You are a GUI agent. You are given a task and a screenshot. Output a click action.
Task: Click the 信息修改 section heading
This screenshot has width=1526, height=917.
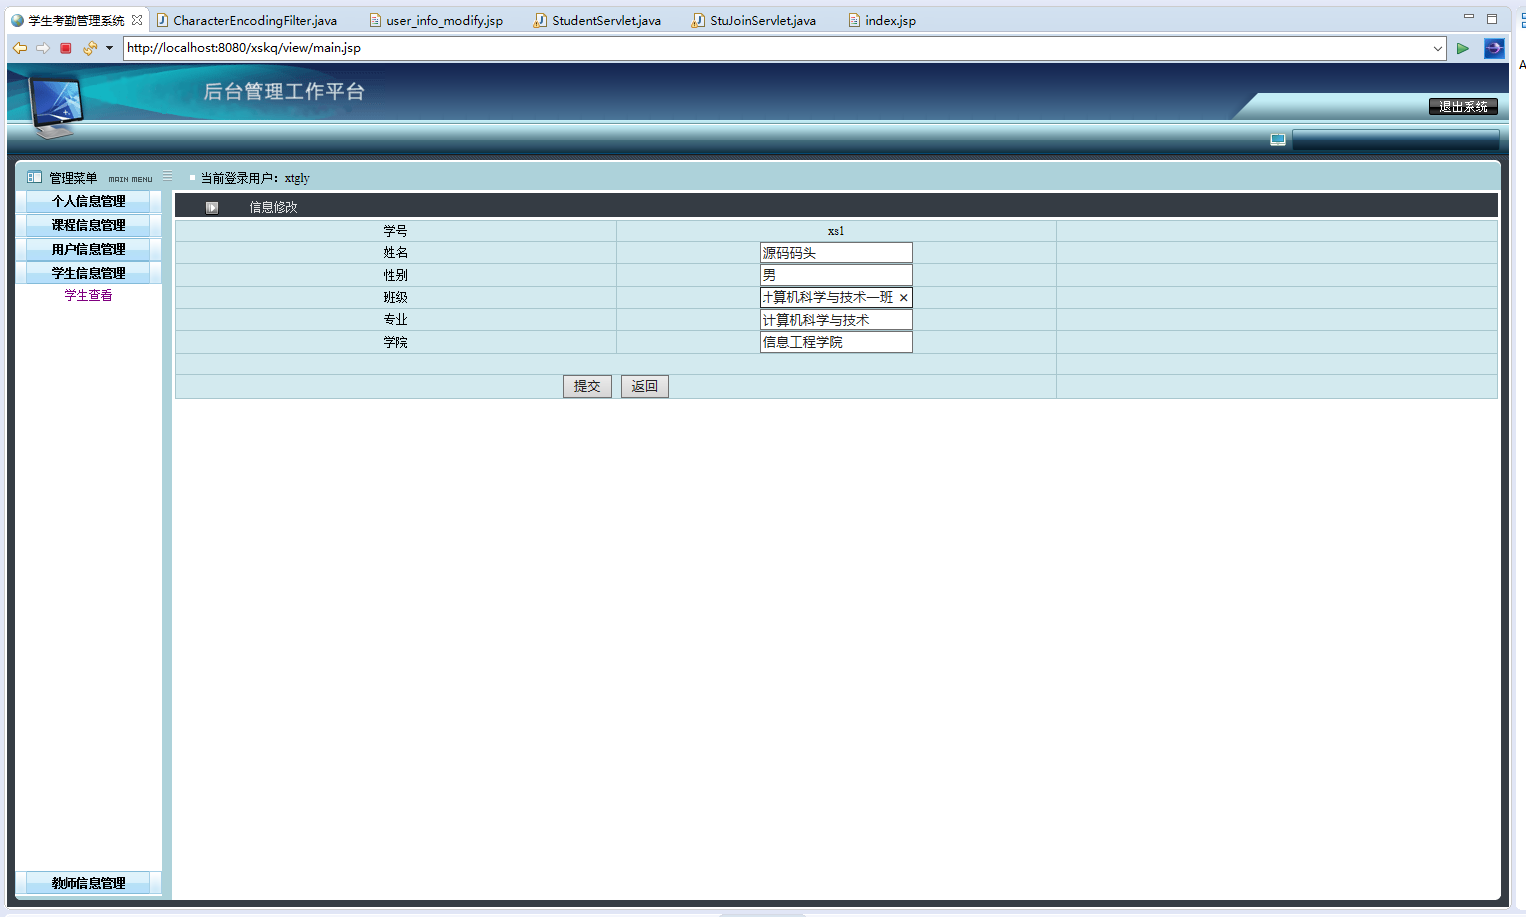click(x=273, y=207)
